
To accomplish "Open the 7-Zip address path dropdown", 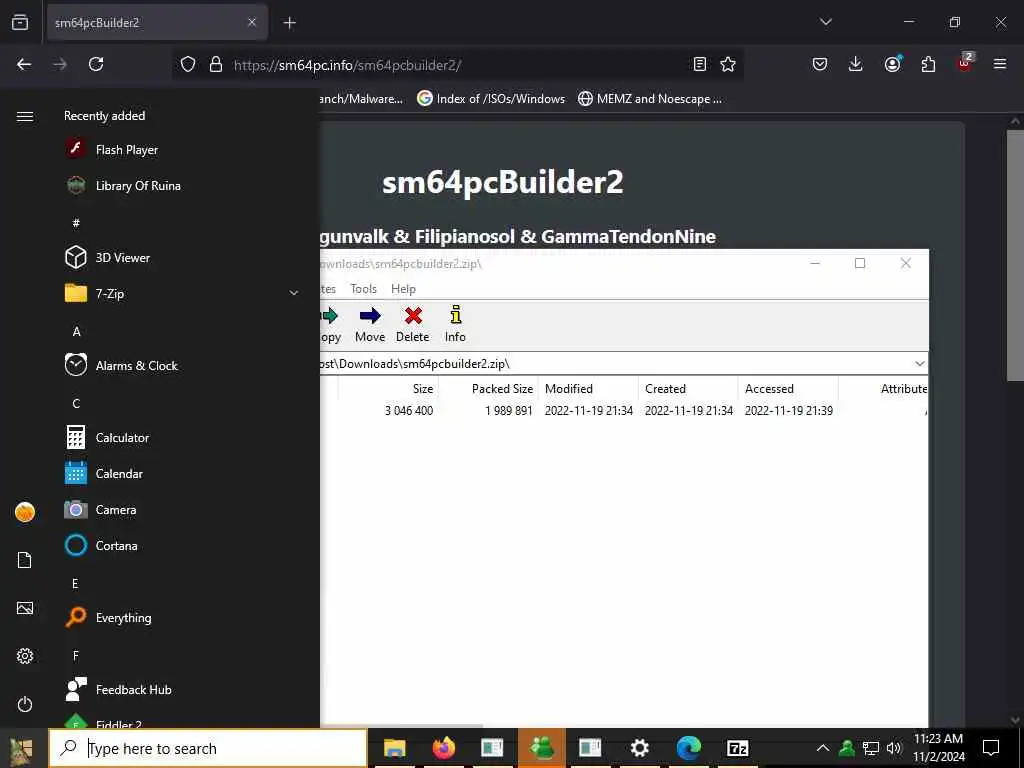I will (x=920, y=364).
